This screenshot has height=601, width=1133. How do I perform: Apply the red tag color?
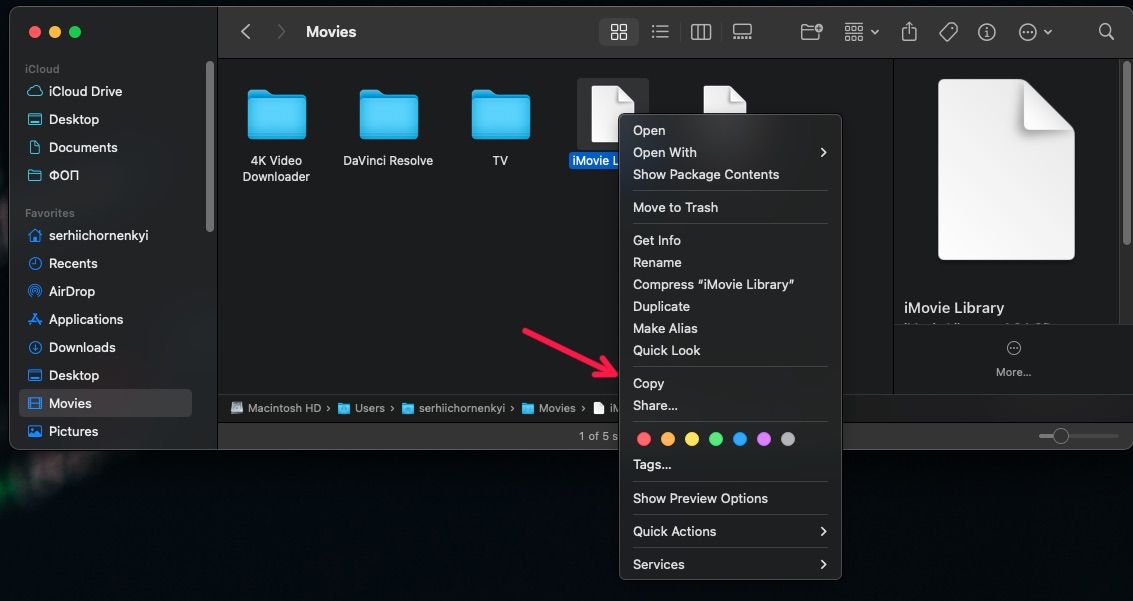coord(644,439)
